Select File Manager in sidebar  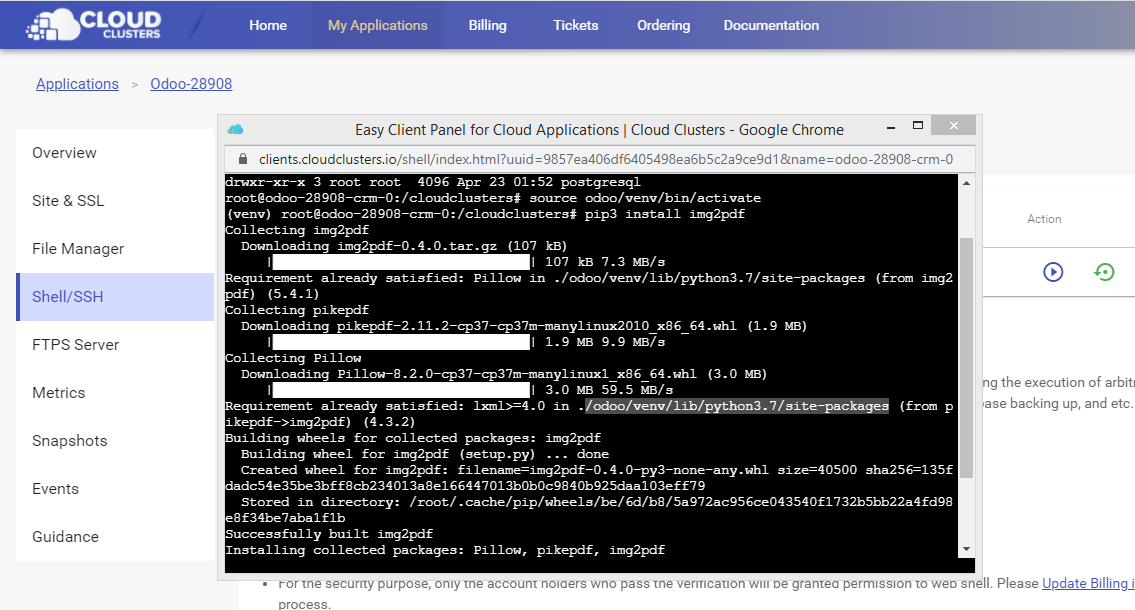[x=78, y=249]
